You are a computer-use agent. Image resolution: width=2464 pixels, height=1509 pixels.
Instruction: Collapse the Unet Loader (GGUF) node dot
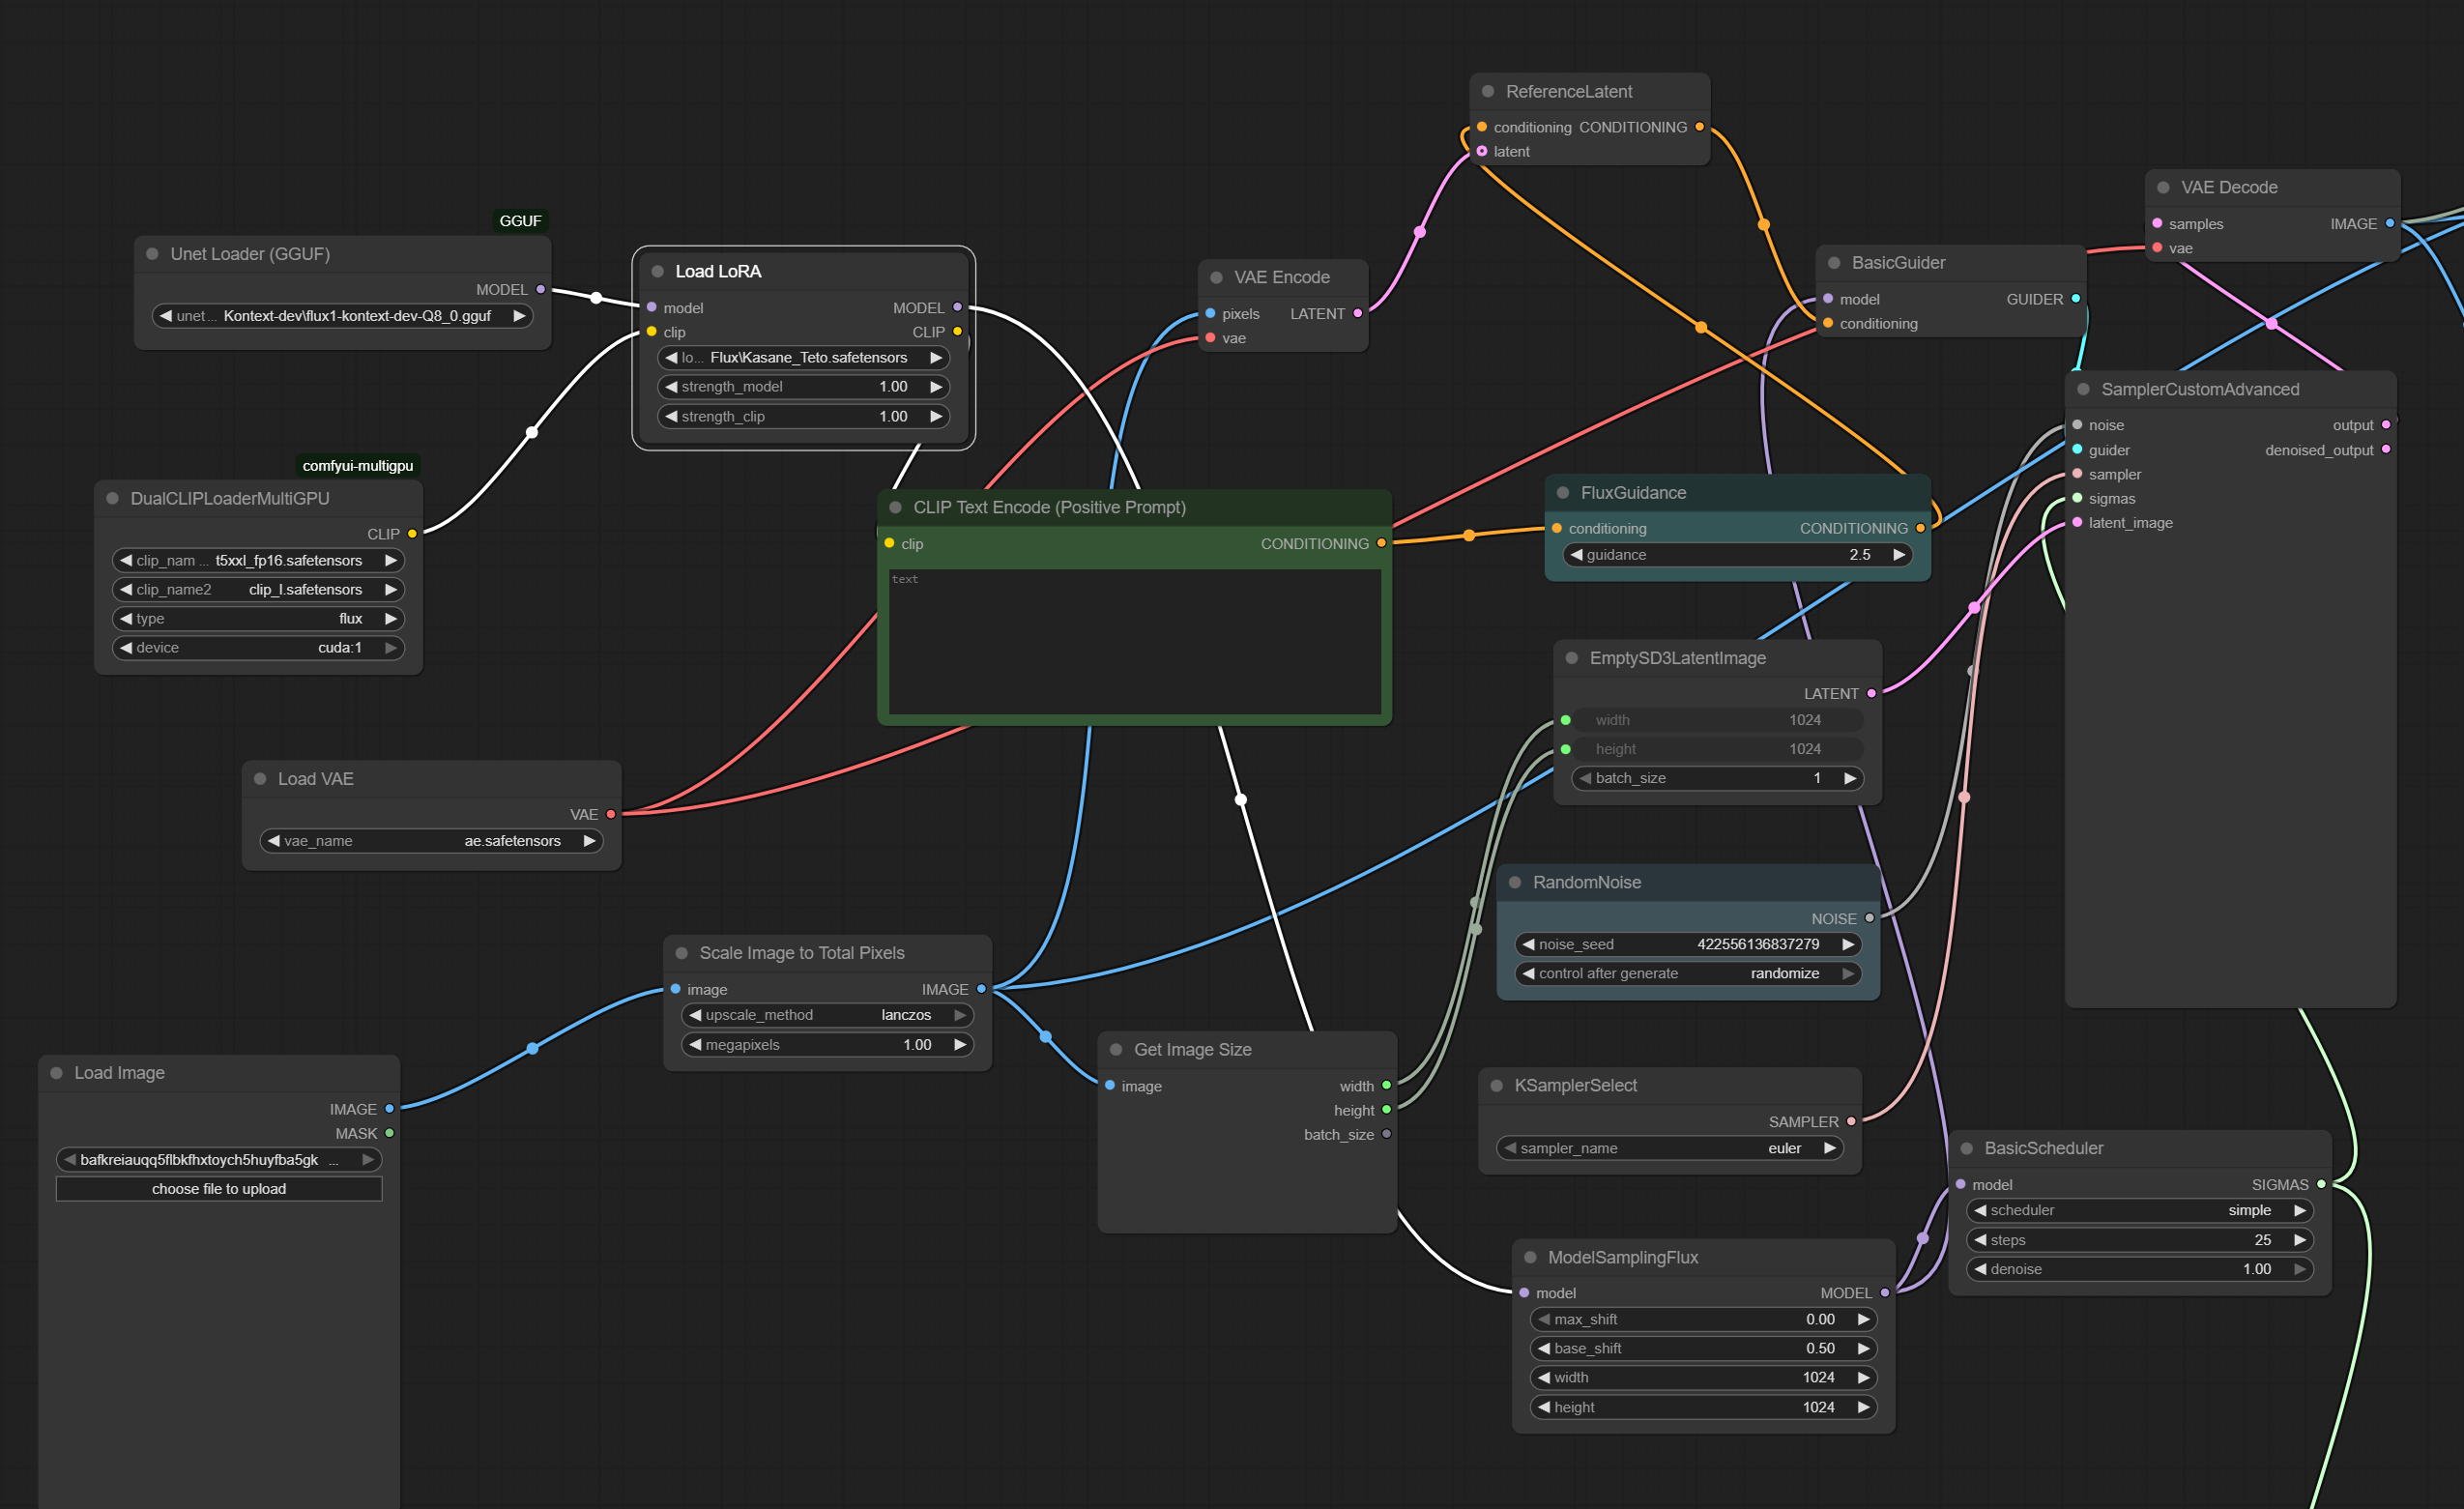click(153, 254)
